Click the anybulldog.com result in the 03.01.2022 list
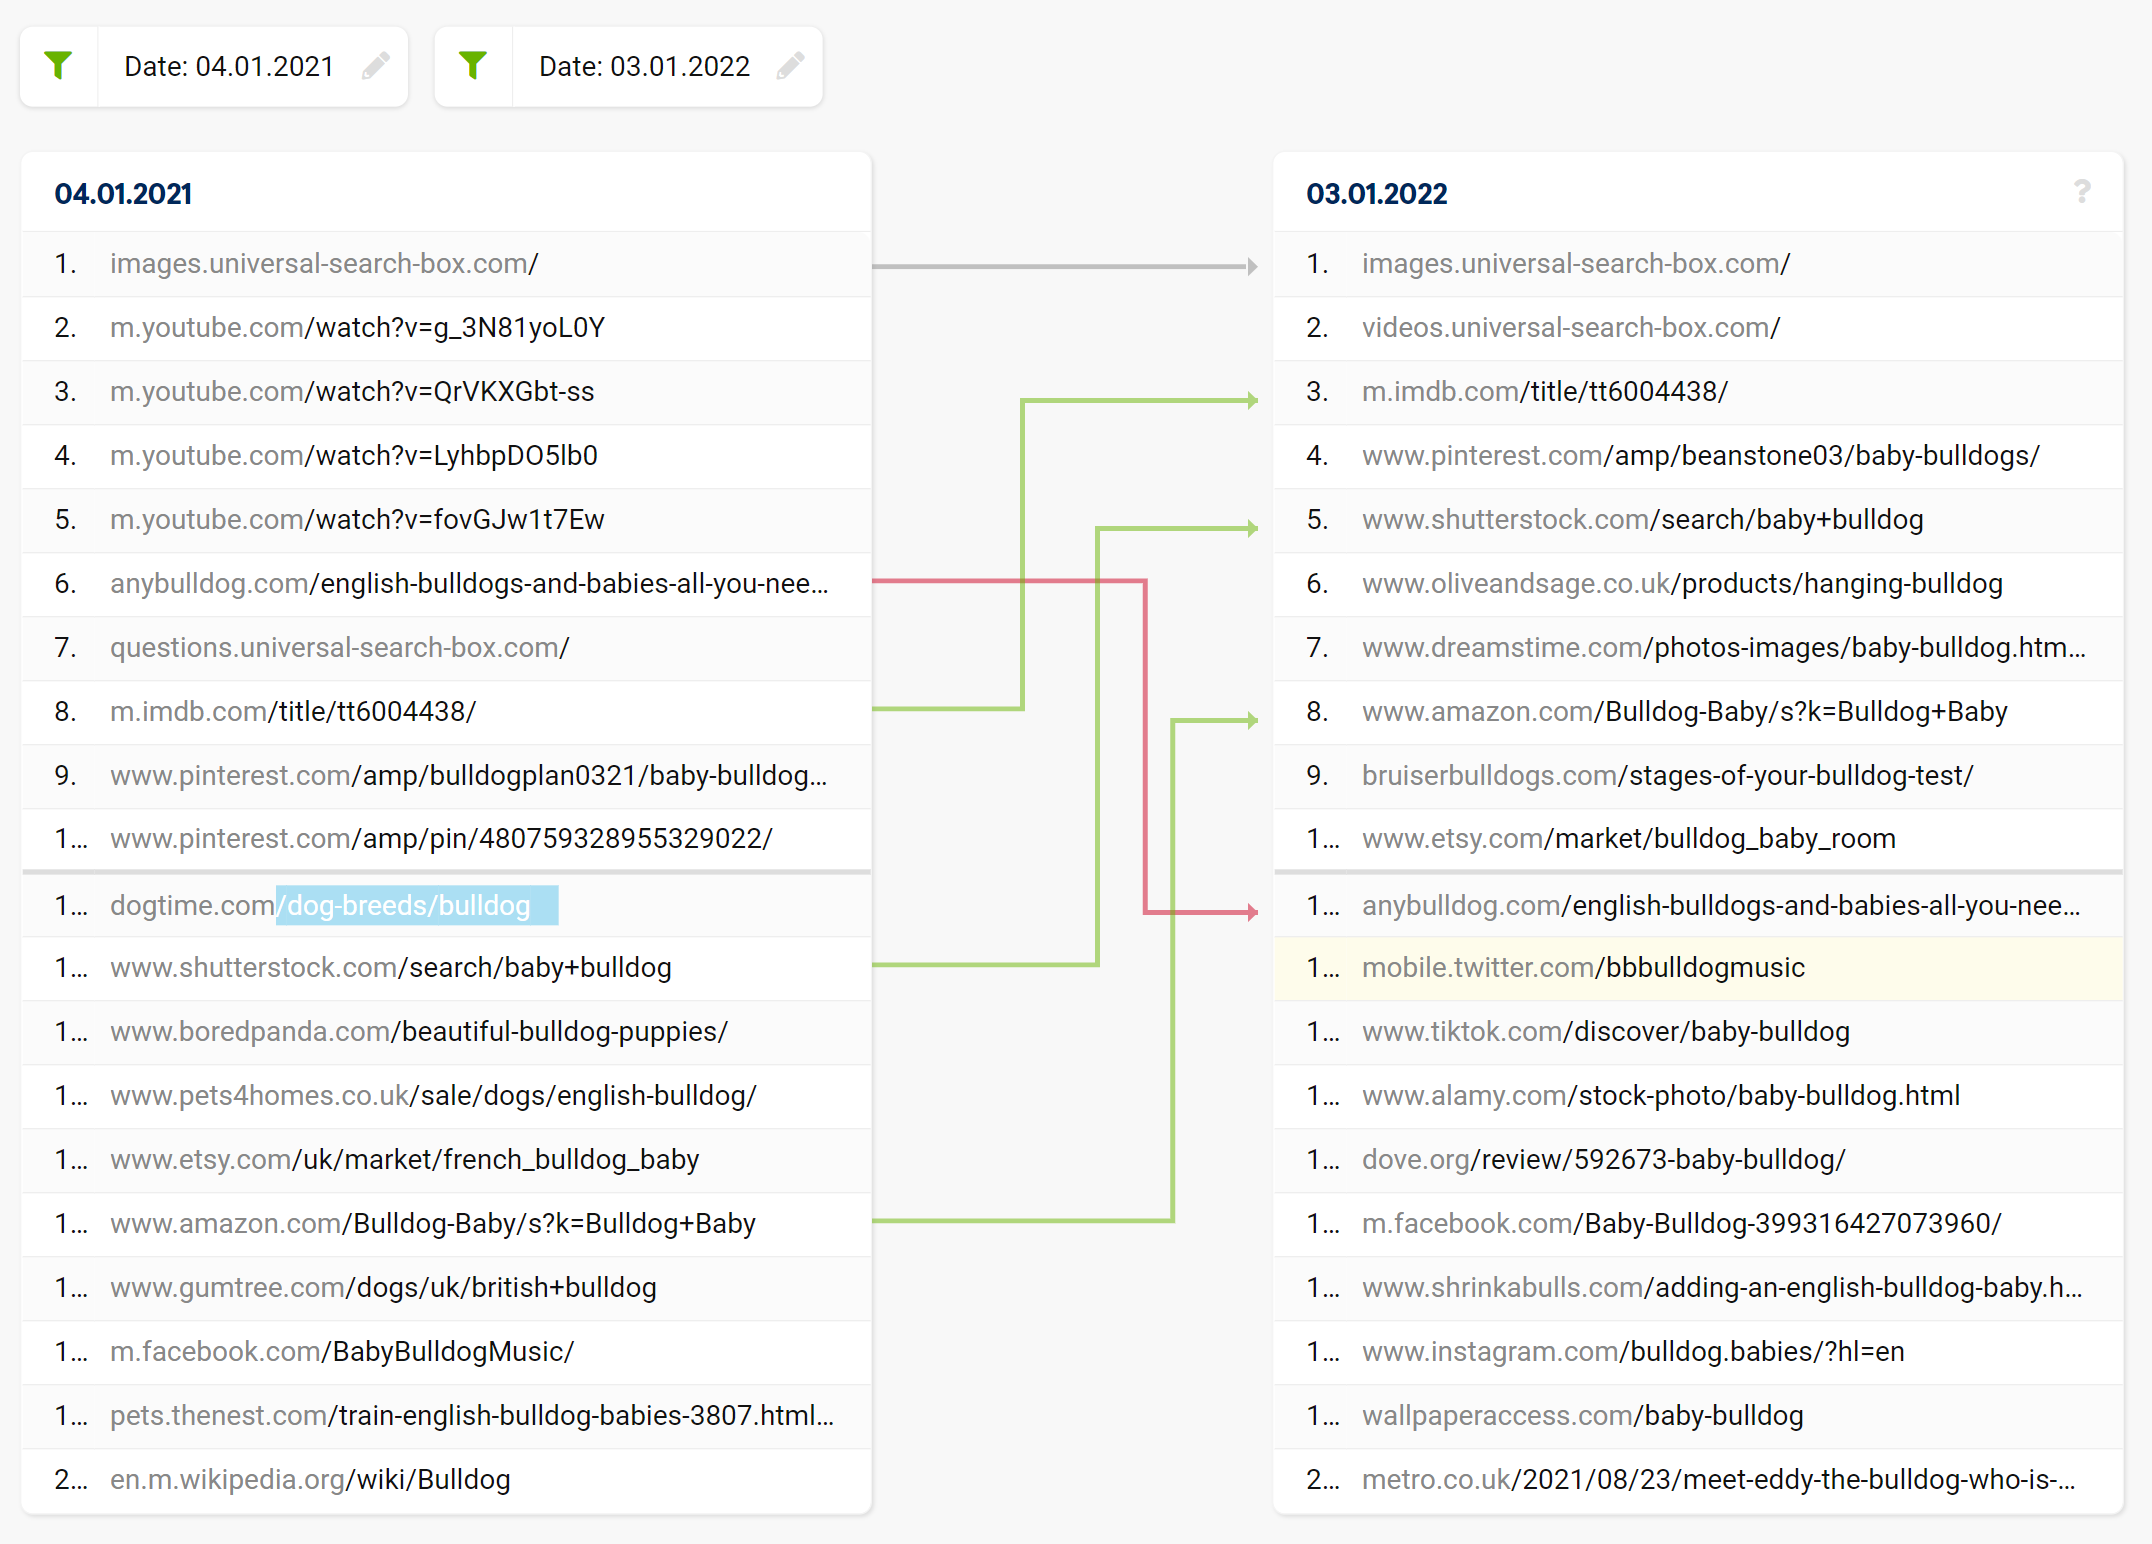The width and height of the screenshot is (2152, 1544). (x=1721, y=906)
